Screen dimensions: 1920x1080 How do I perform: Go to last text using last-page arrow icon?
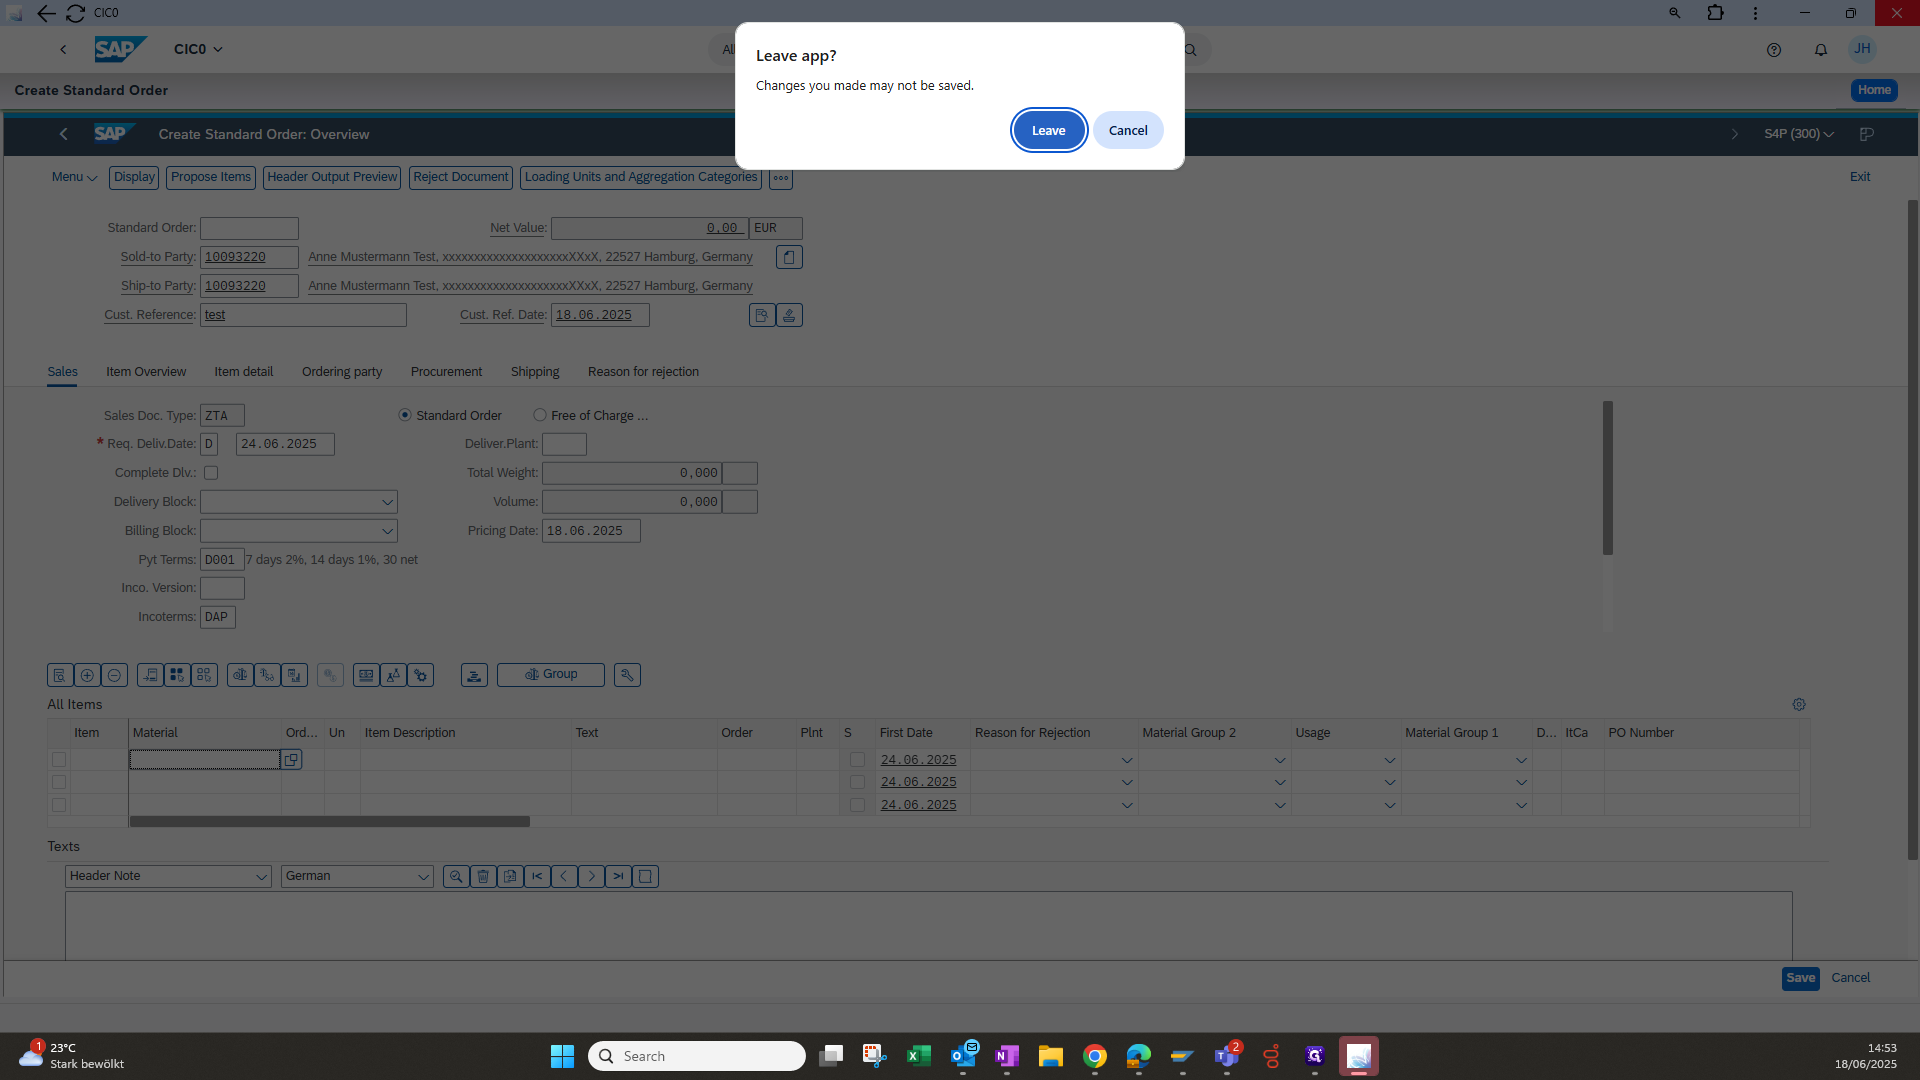618,877
